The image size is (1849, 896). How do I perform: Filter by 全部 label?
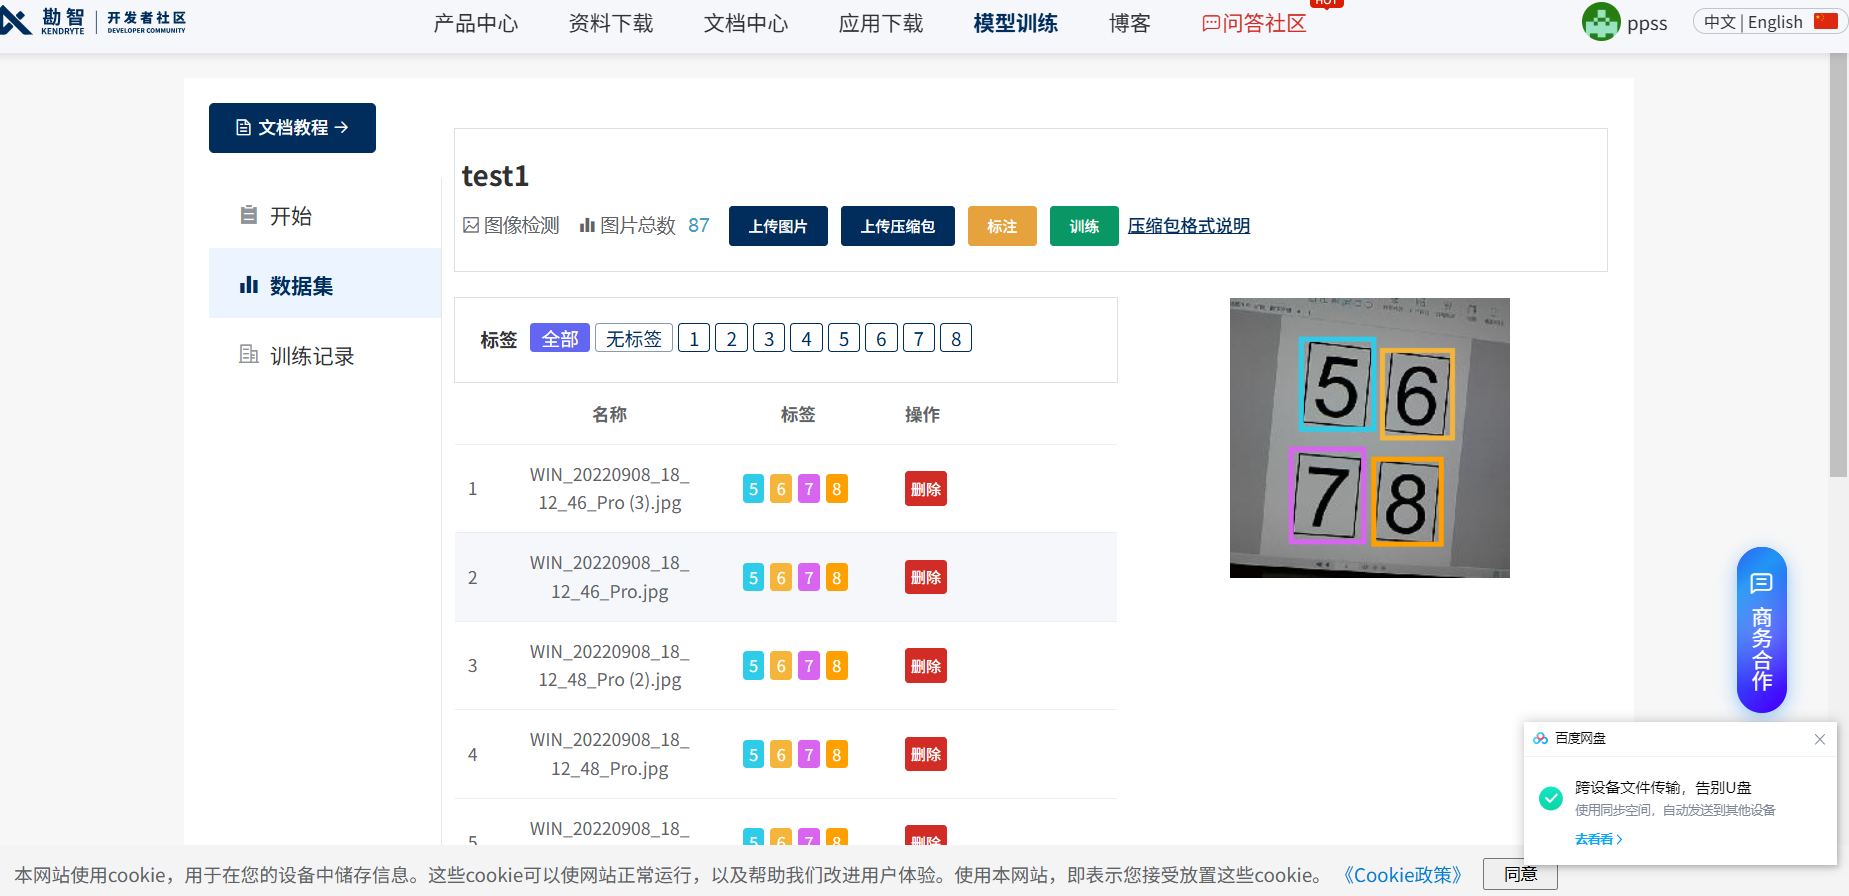tap(560, 338)
